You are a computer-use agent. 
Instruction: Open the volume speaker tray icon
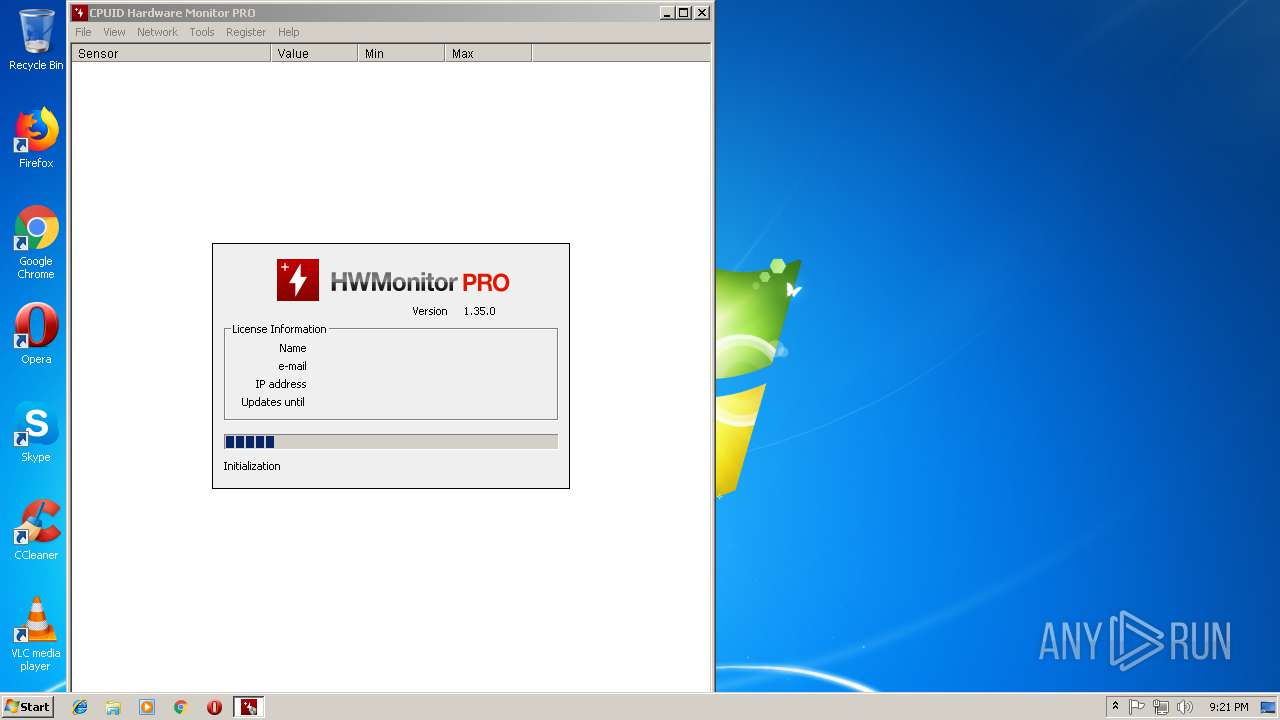tap(1185, 707)
